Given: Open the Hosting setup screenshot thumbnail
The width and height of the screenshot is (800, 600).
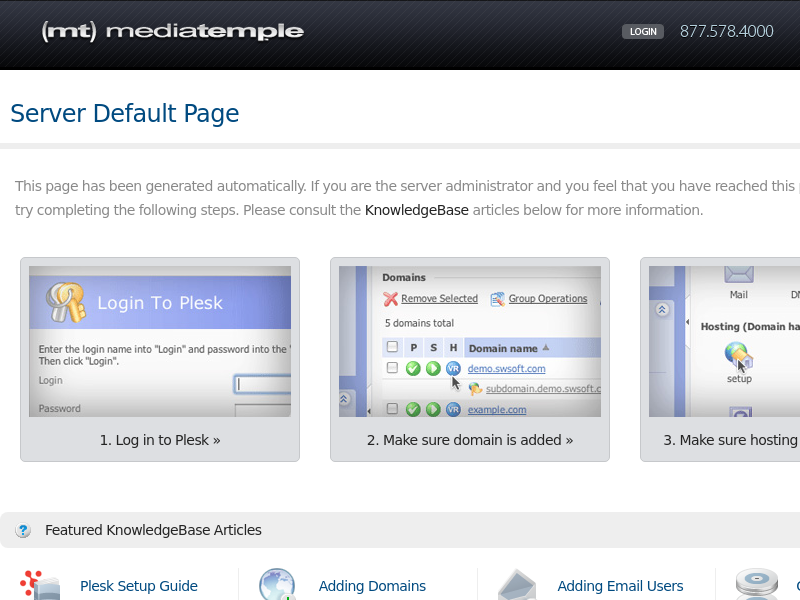Looking at the screenshot, I should [724, 341].
